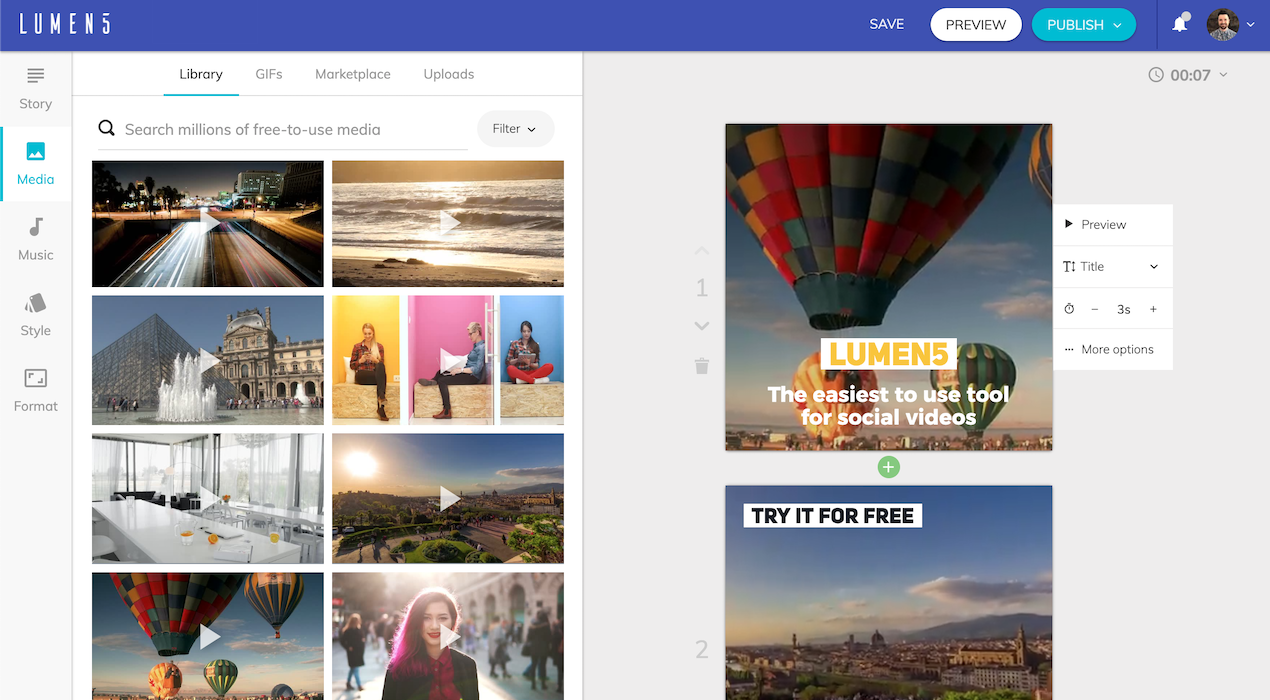1270x700 pixels.
Task: Click the slide number 2 label
Action: pos(702,649)
